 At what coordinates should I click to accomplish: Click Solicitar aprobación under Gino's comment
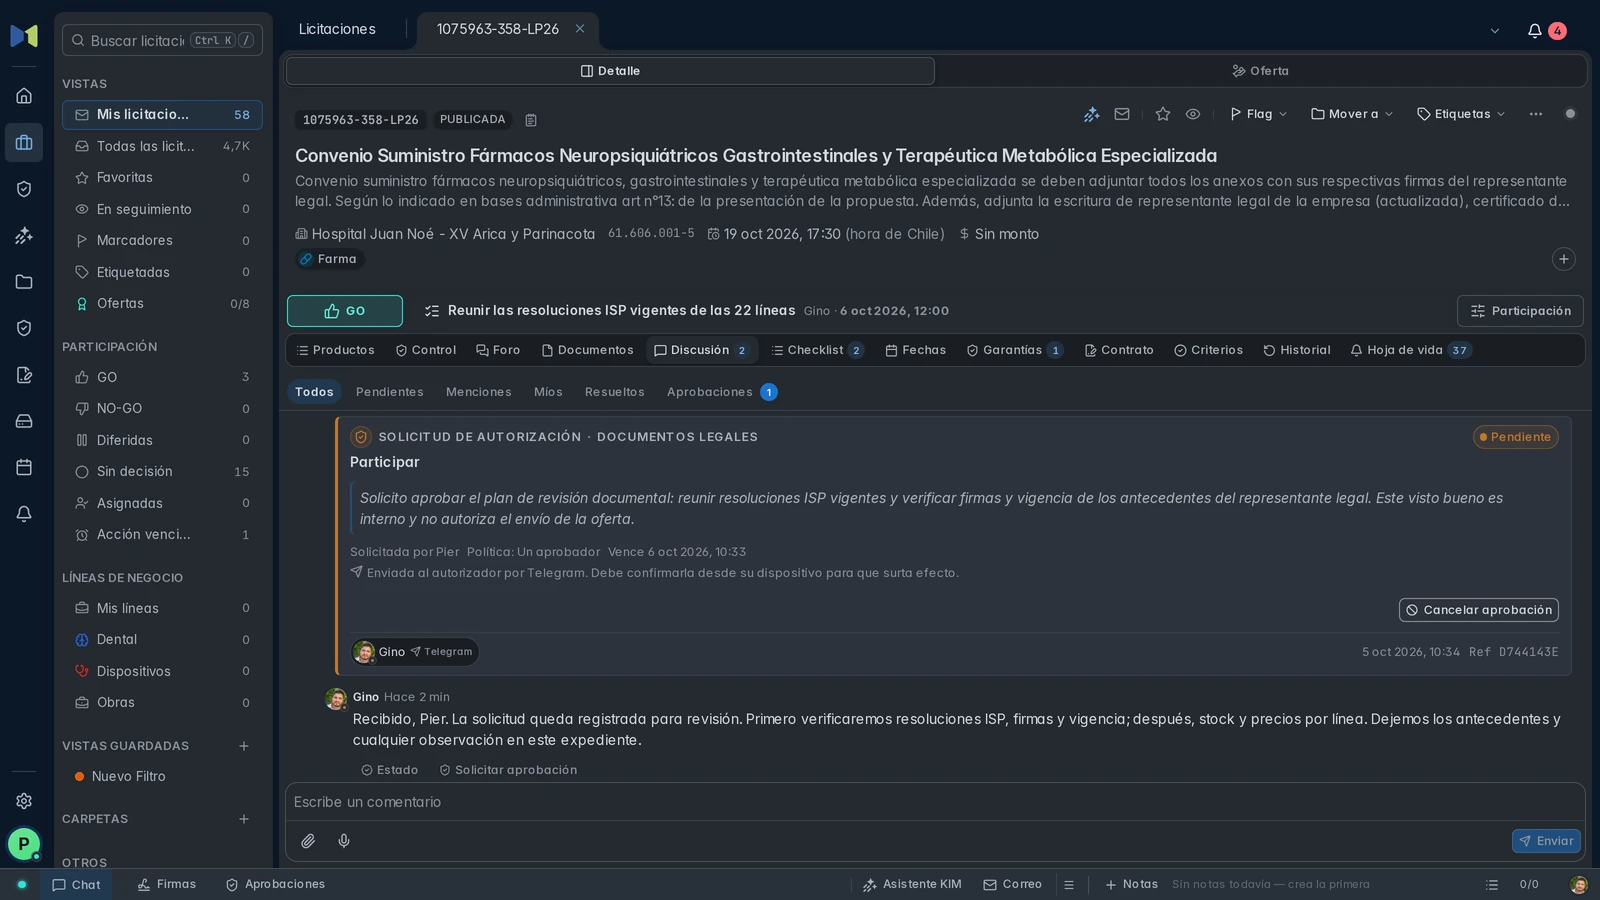(508, 770)
